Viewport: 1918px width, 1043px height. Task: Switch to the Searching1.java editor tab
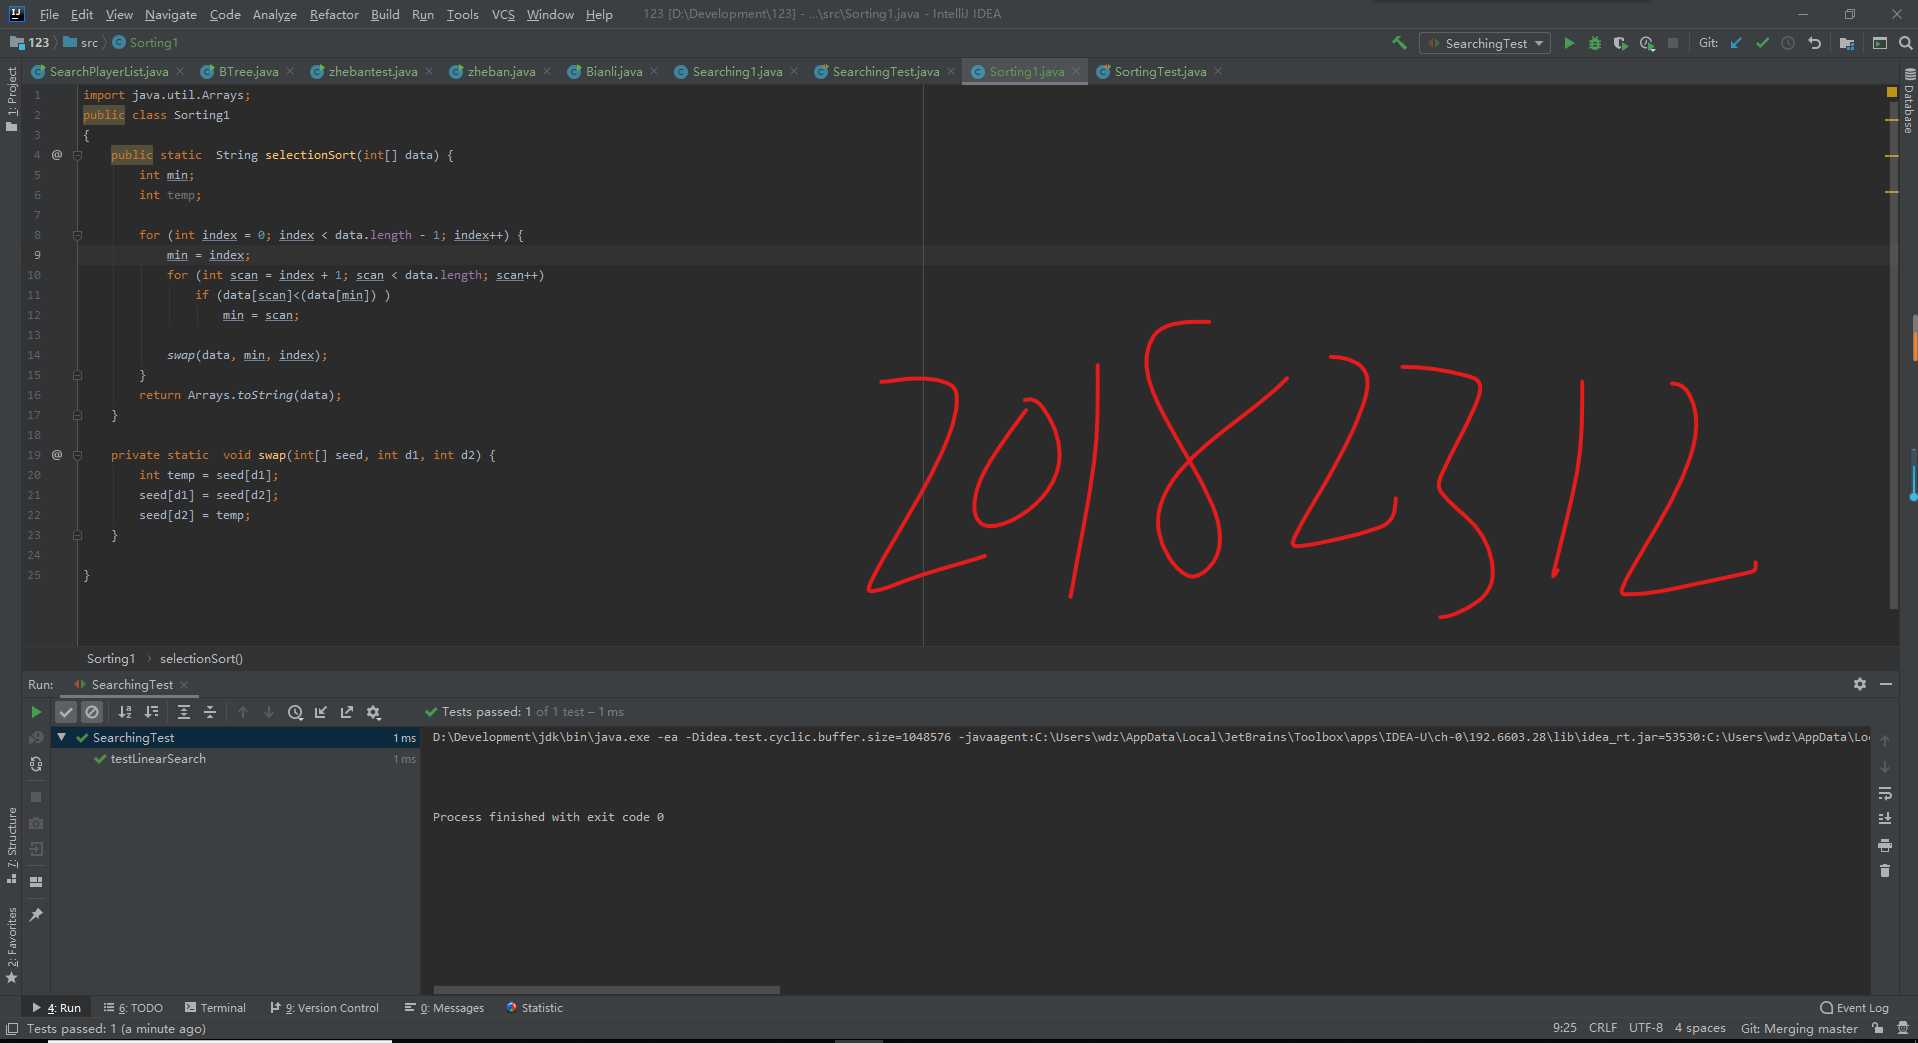pos(737,71)
